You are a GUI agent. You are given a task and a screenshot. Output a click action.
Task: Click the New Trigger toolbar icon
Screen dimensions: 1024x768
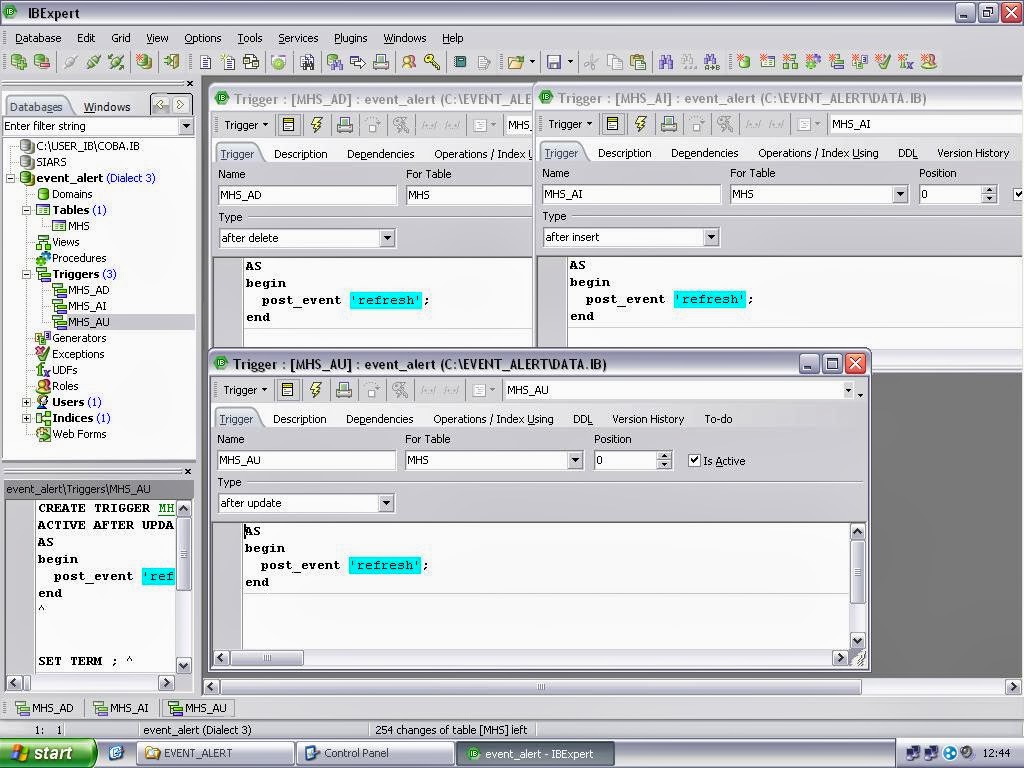pos(837,62)
